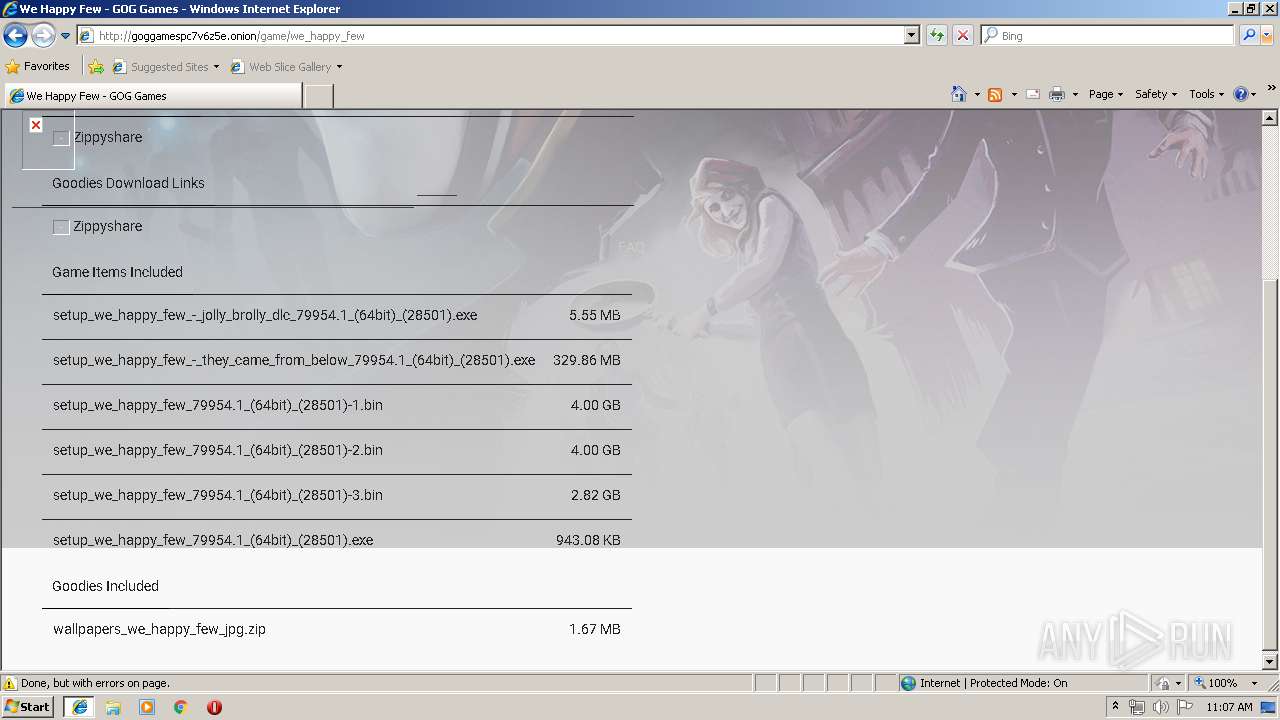Click the Internet Explorer taskbar icon

[x=79, y=707]
